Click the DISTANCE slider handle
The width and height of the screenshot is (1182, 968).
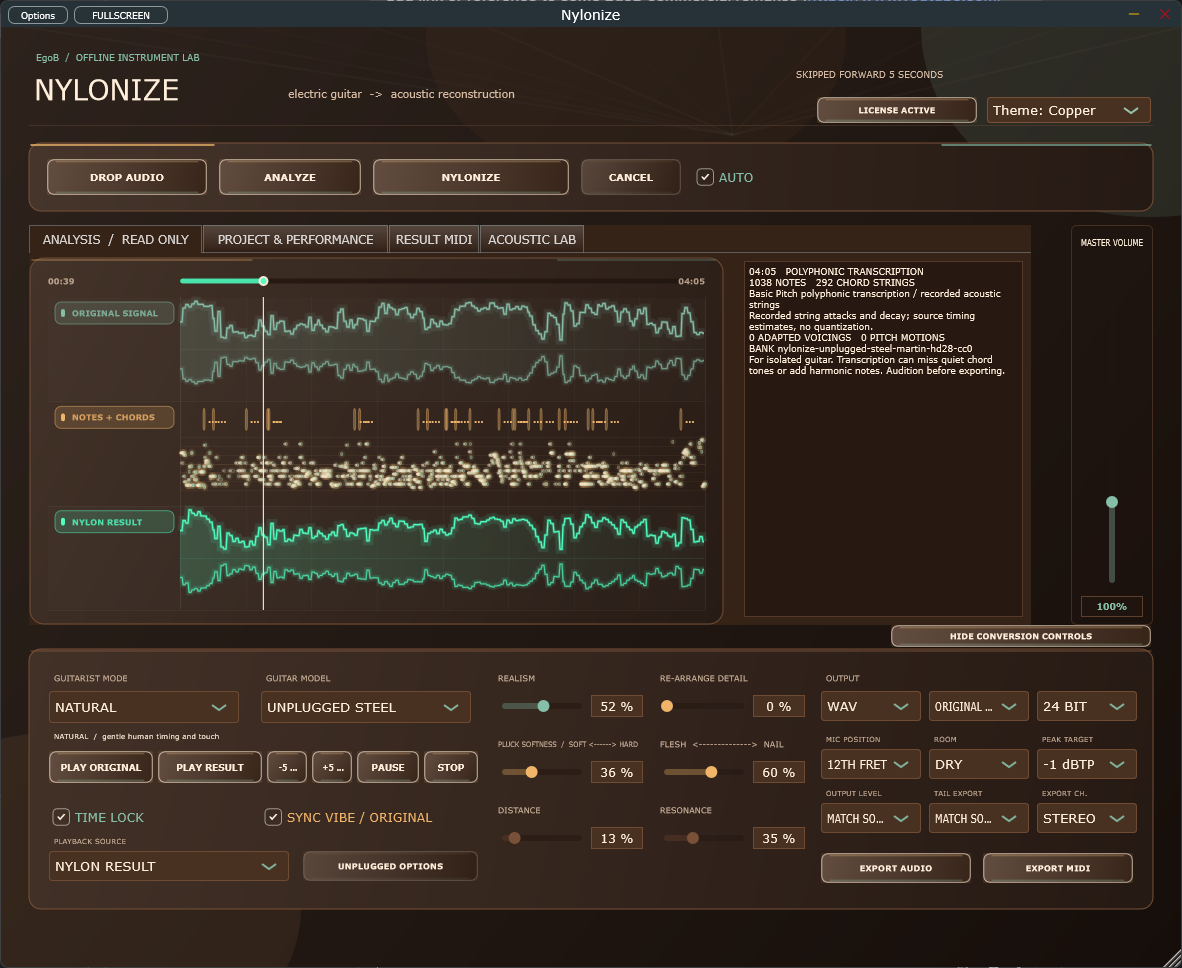[x=514, y=838]
